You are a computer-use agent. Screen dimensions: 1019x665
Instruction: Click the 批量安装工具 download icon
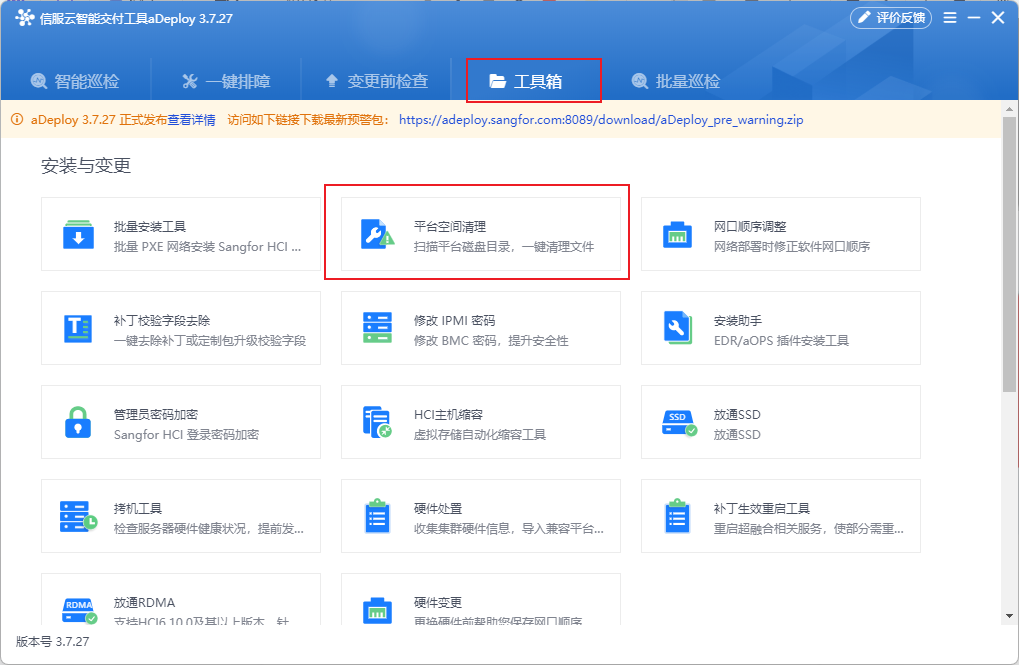click(79, 235)
